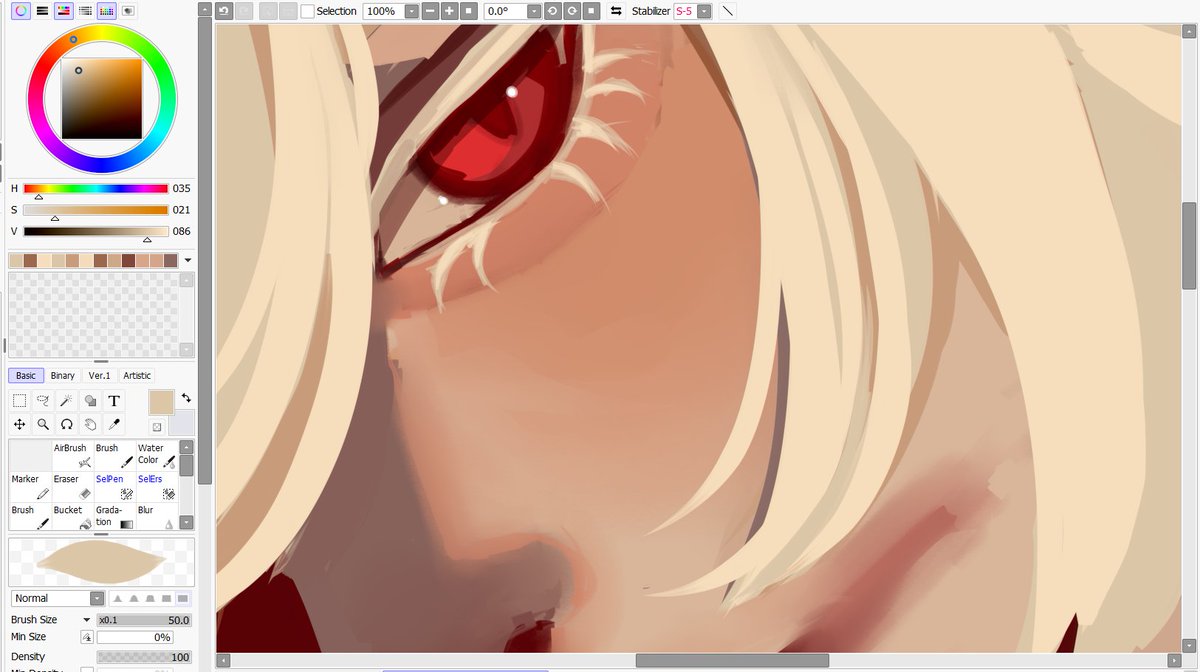Viewport: 1200px width, 672px height.
Task: Toggle the scratchpad panel icon
Action: coord(129,10)
